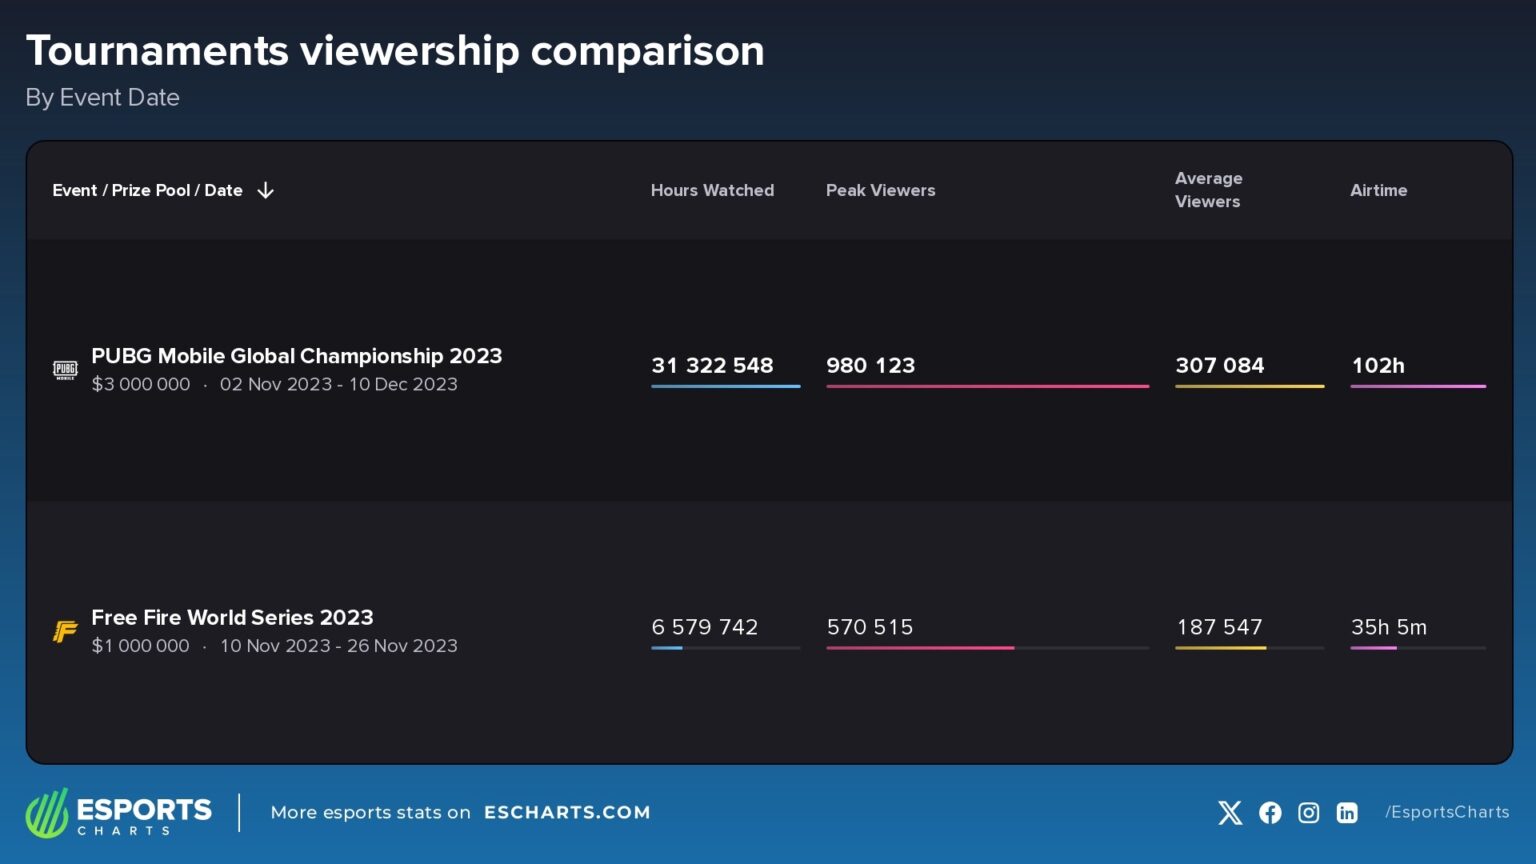Visit ESCHARTS.COM link in footer

pos(567,812)
